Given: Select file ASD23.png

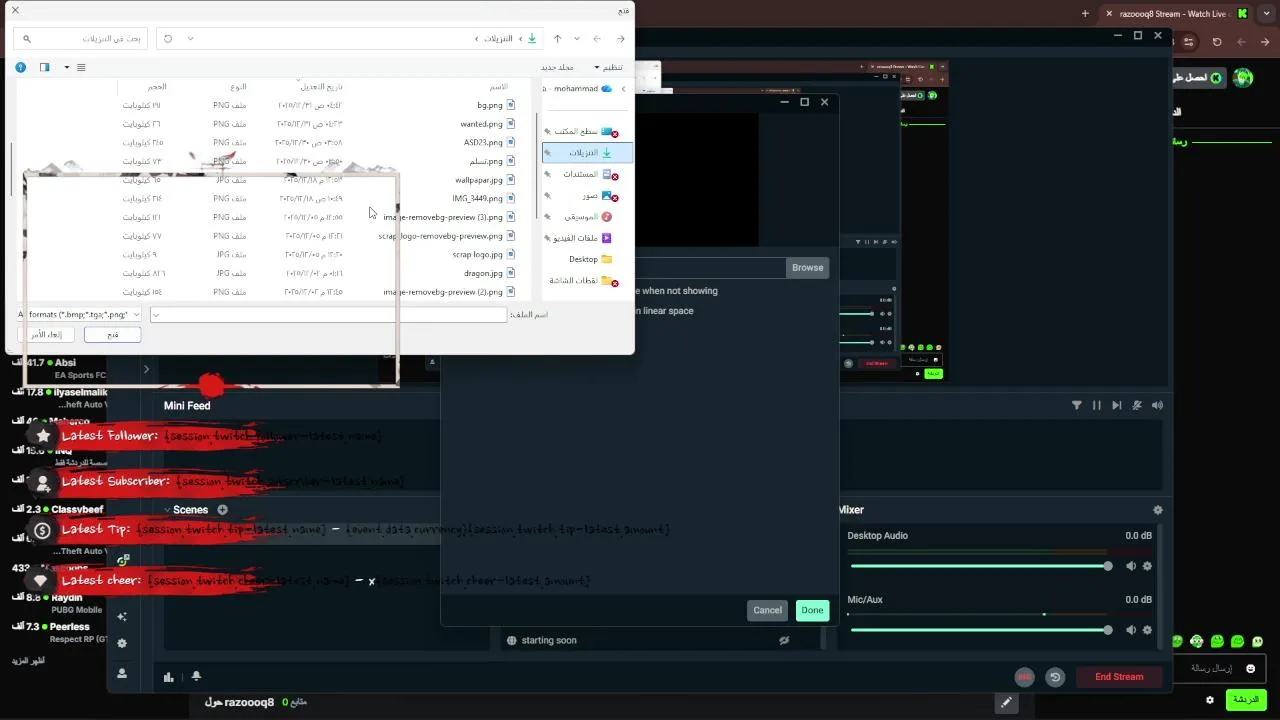Looking at the screenshot, I should [490, 142].
